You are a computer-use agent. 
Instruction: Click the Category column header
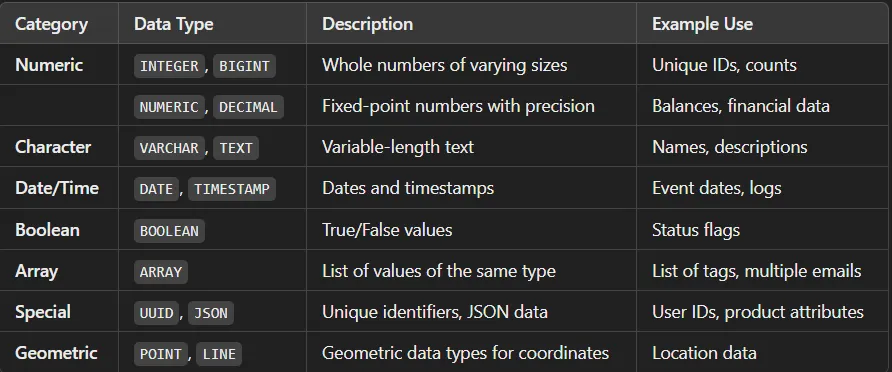point(52,24)
